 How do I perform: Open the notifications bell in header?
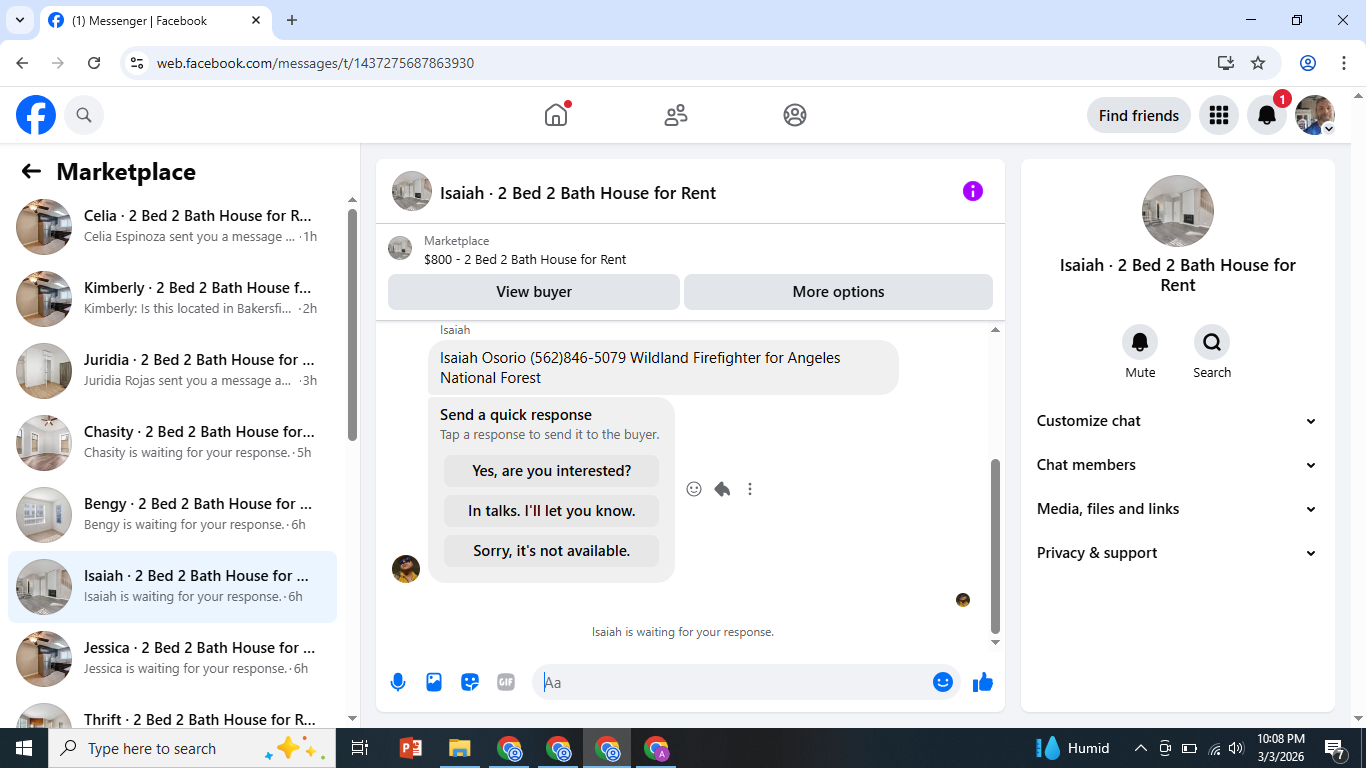pyautogui.click(x=1267, y=115)
